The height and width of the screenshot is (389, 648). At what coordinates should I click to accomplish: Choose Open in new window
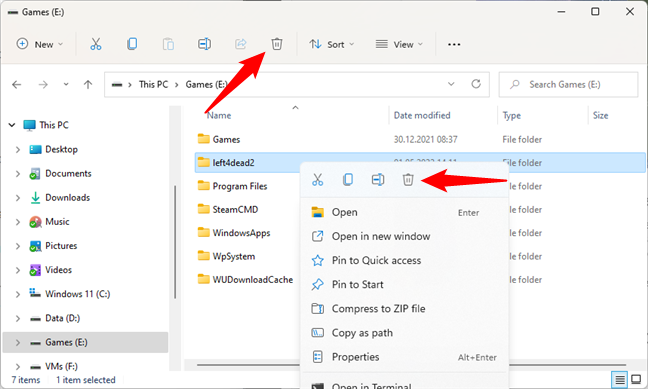pyautogui.click(x=404, y=236)
